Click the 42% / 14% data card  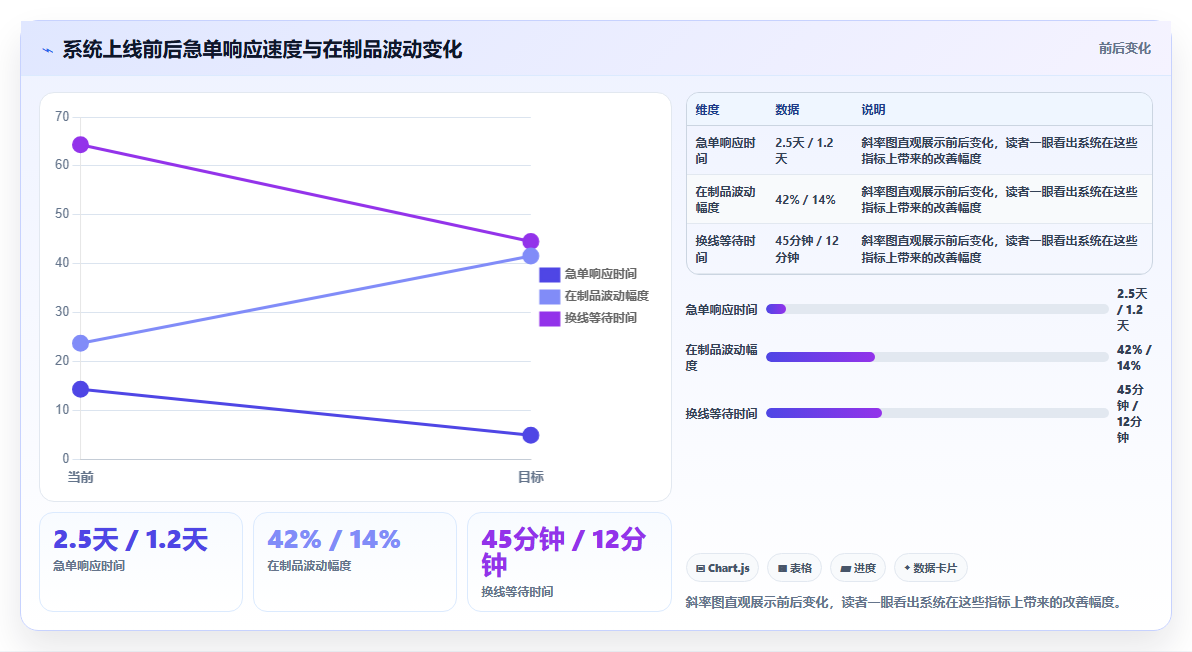tap(355, 562)
